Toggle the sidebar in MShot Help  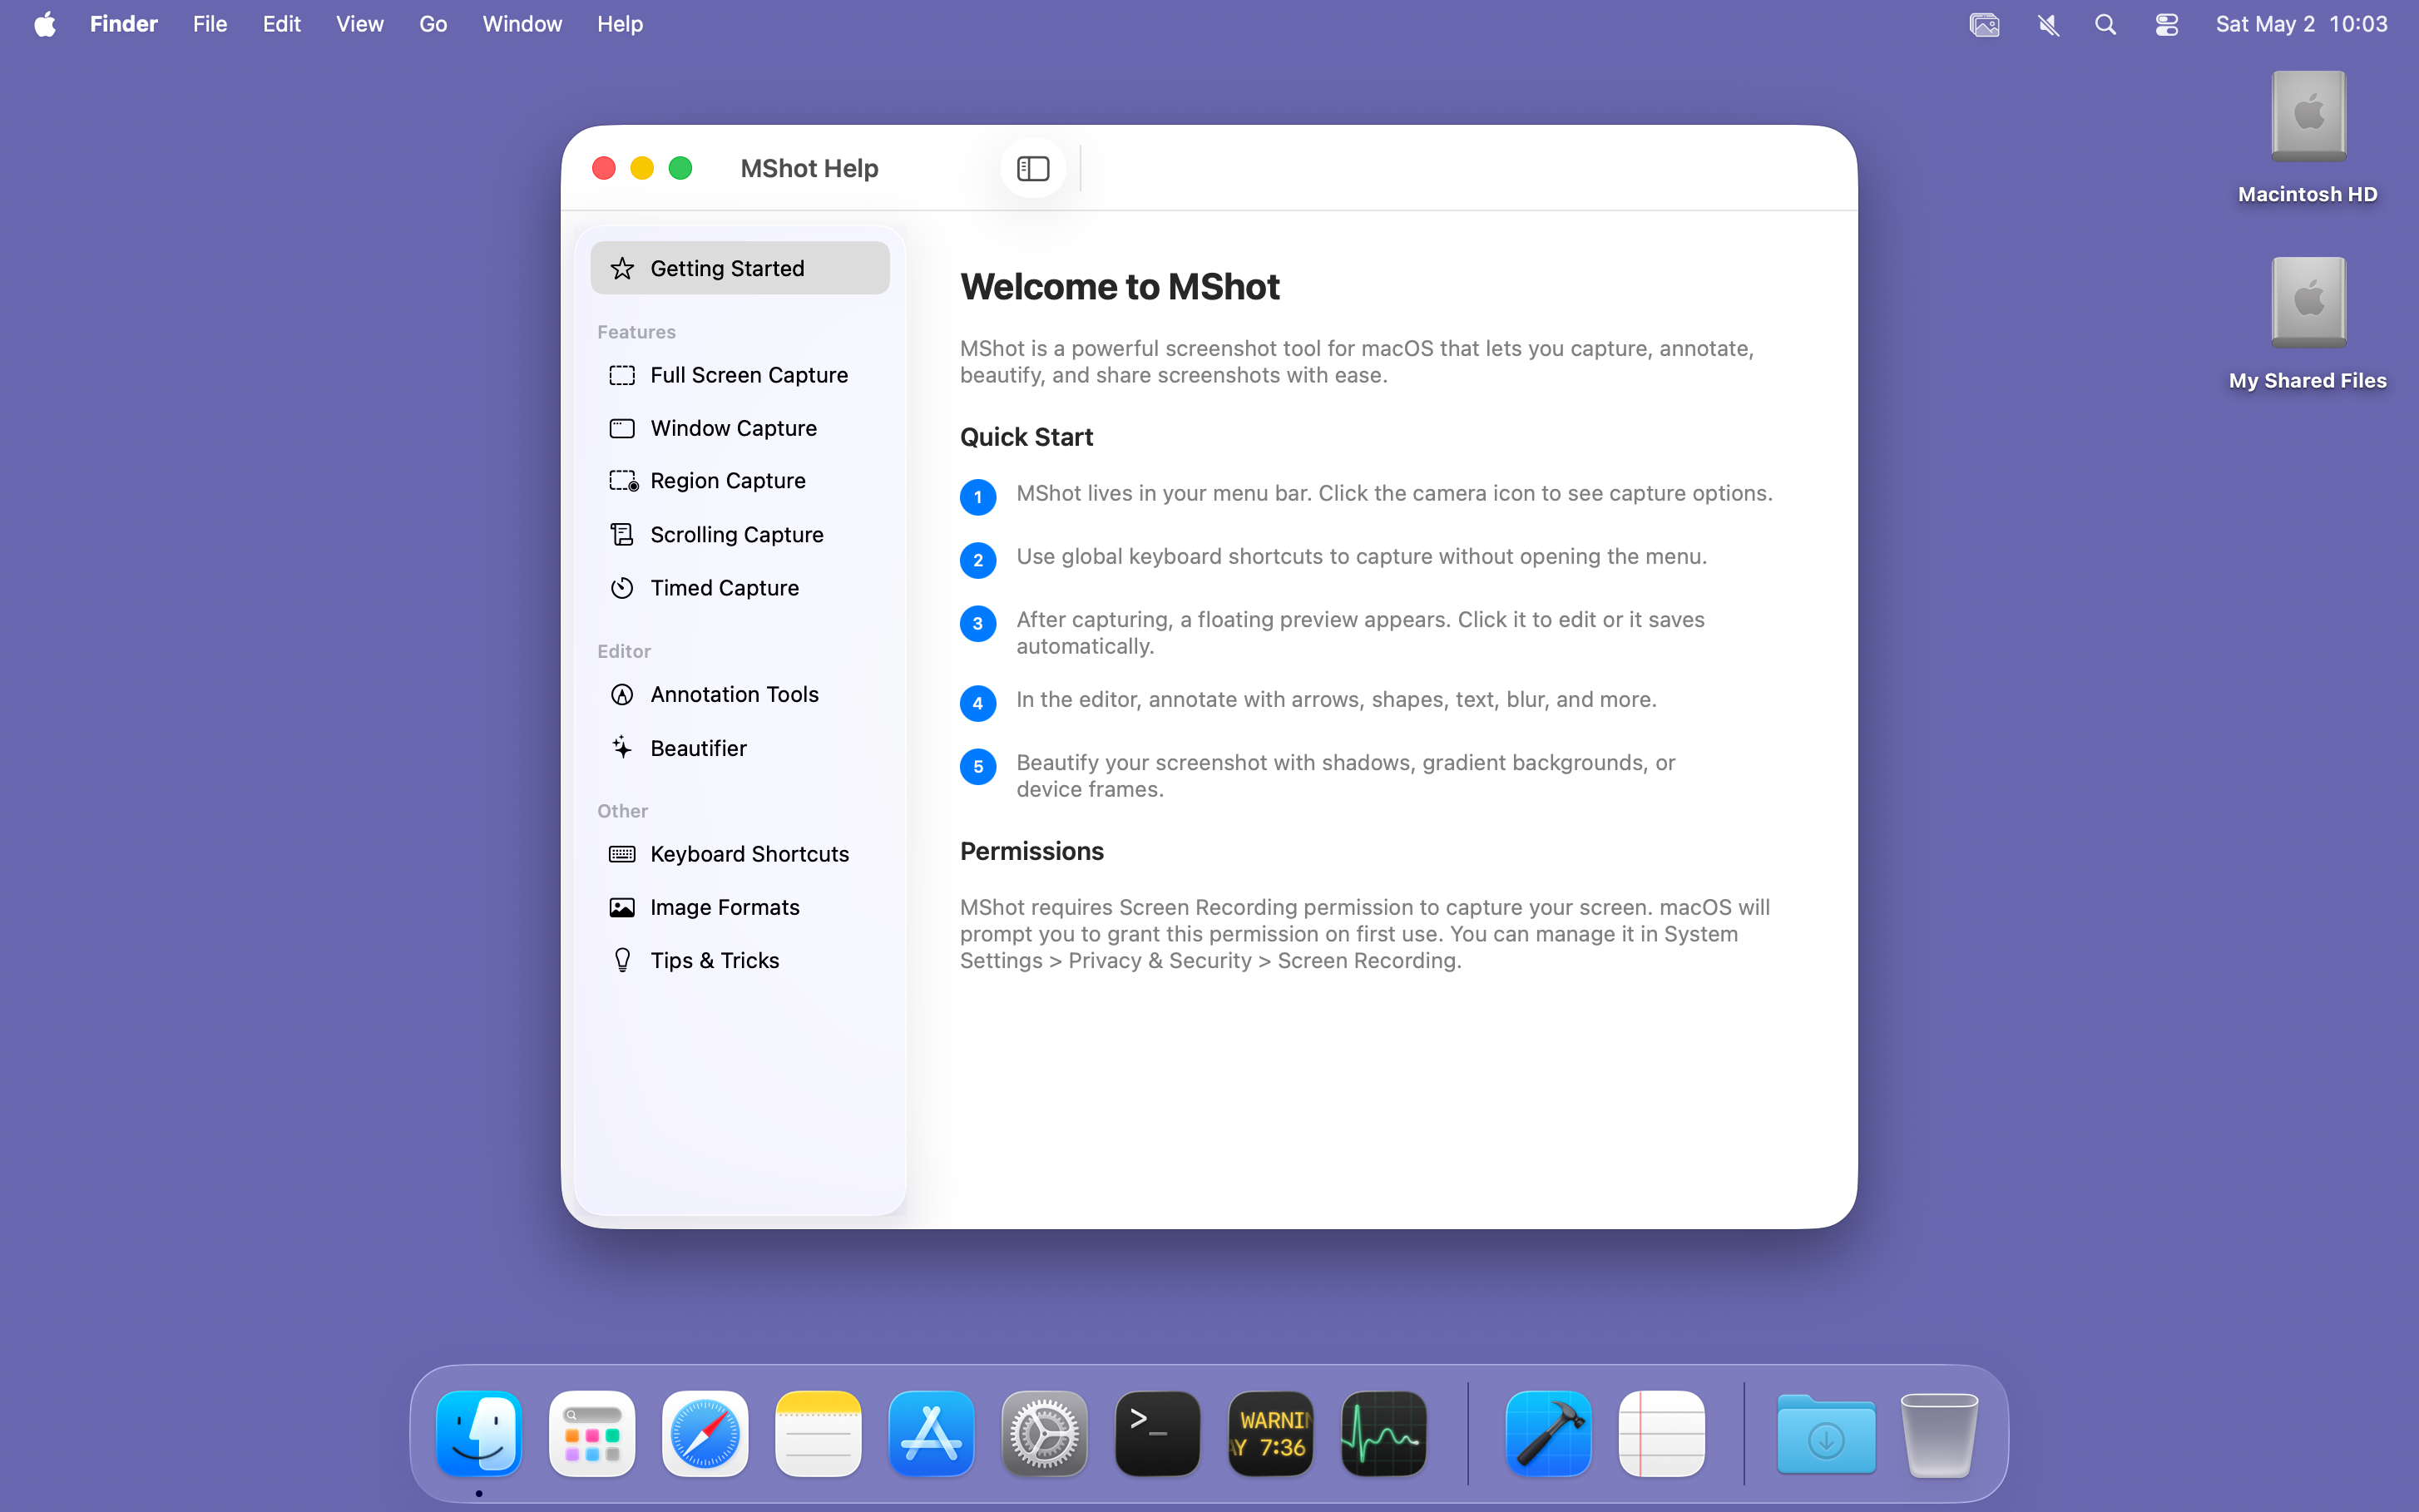(x=1033, y=168)
